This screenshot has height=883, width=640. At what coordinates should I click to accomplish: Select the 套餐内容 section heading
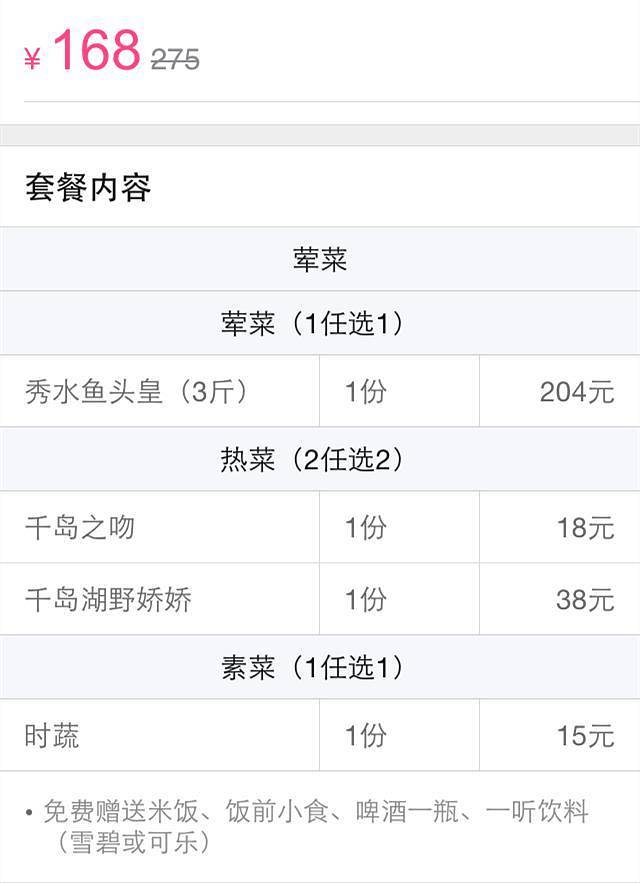pos(88,188)
